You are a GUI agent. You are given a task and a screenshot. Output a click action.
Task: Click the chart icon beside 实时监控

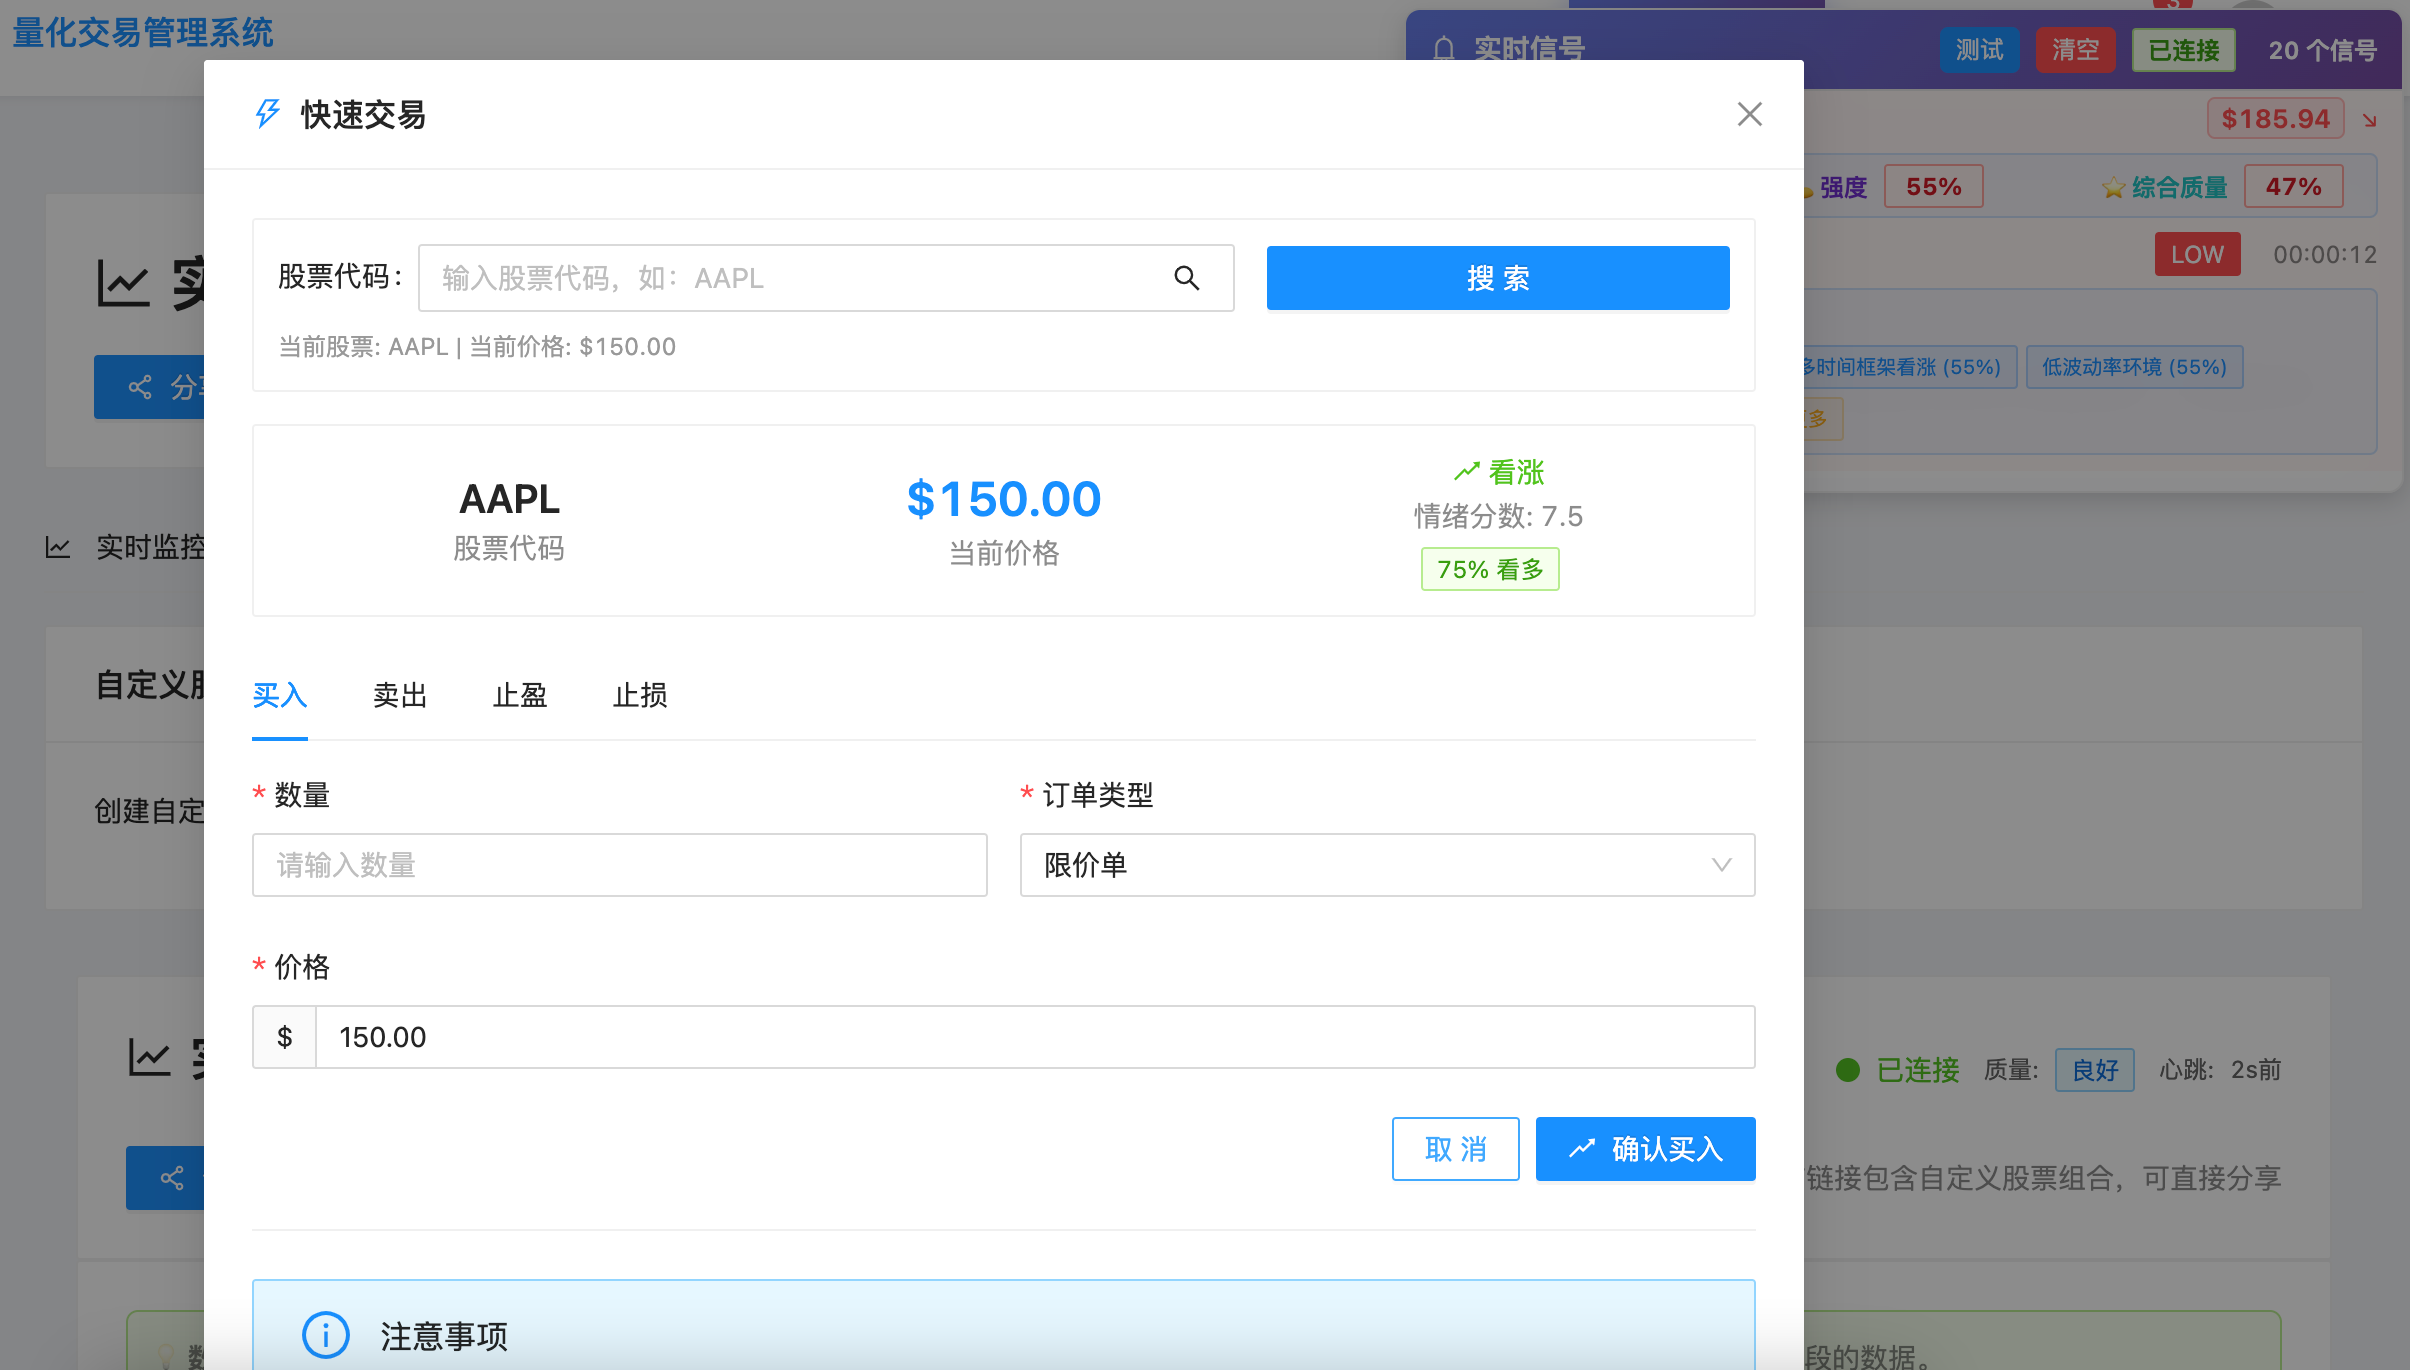tap(58, 547)
